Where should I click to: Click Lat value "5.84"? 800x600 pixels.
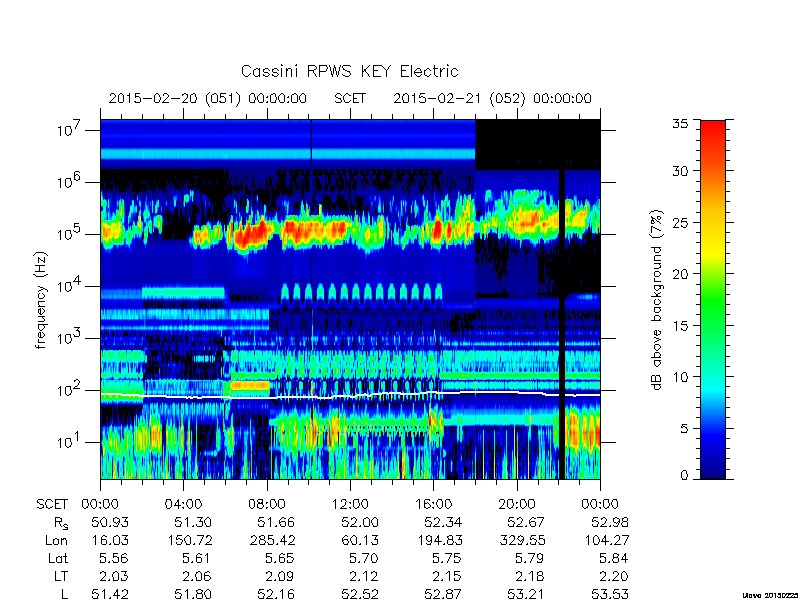[x=614, y=558]
